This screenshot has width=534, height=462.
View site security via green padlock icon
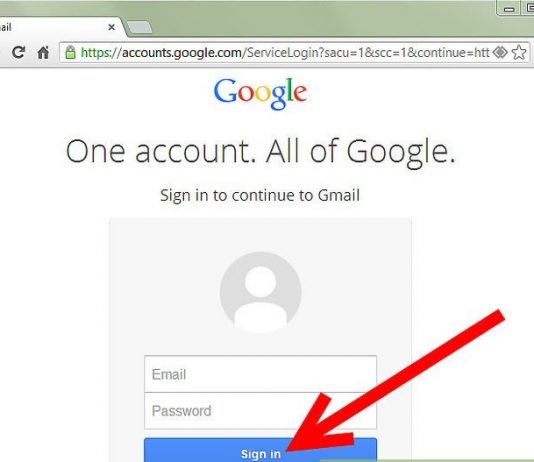(70, 52)
